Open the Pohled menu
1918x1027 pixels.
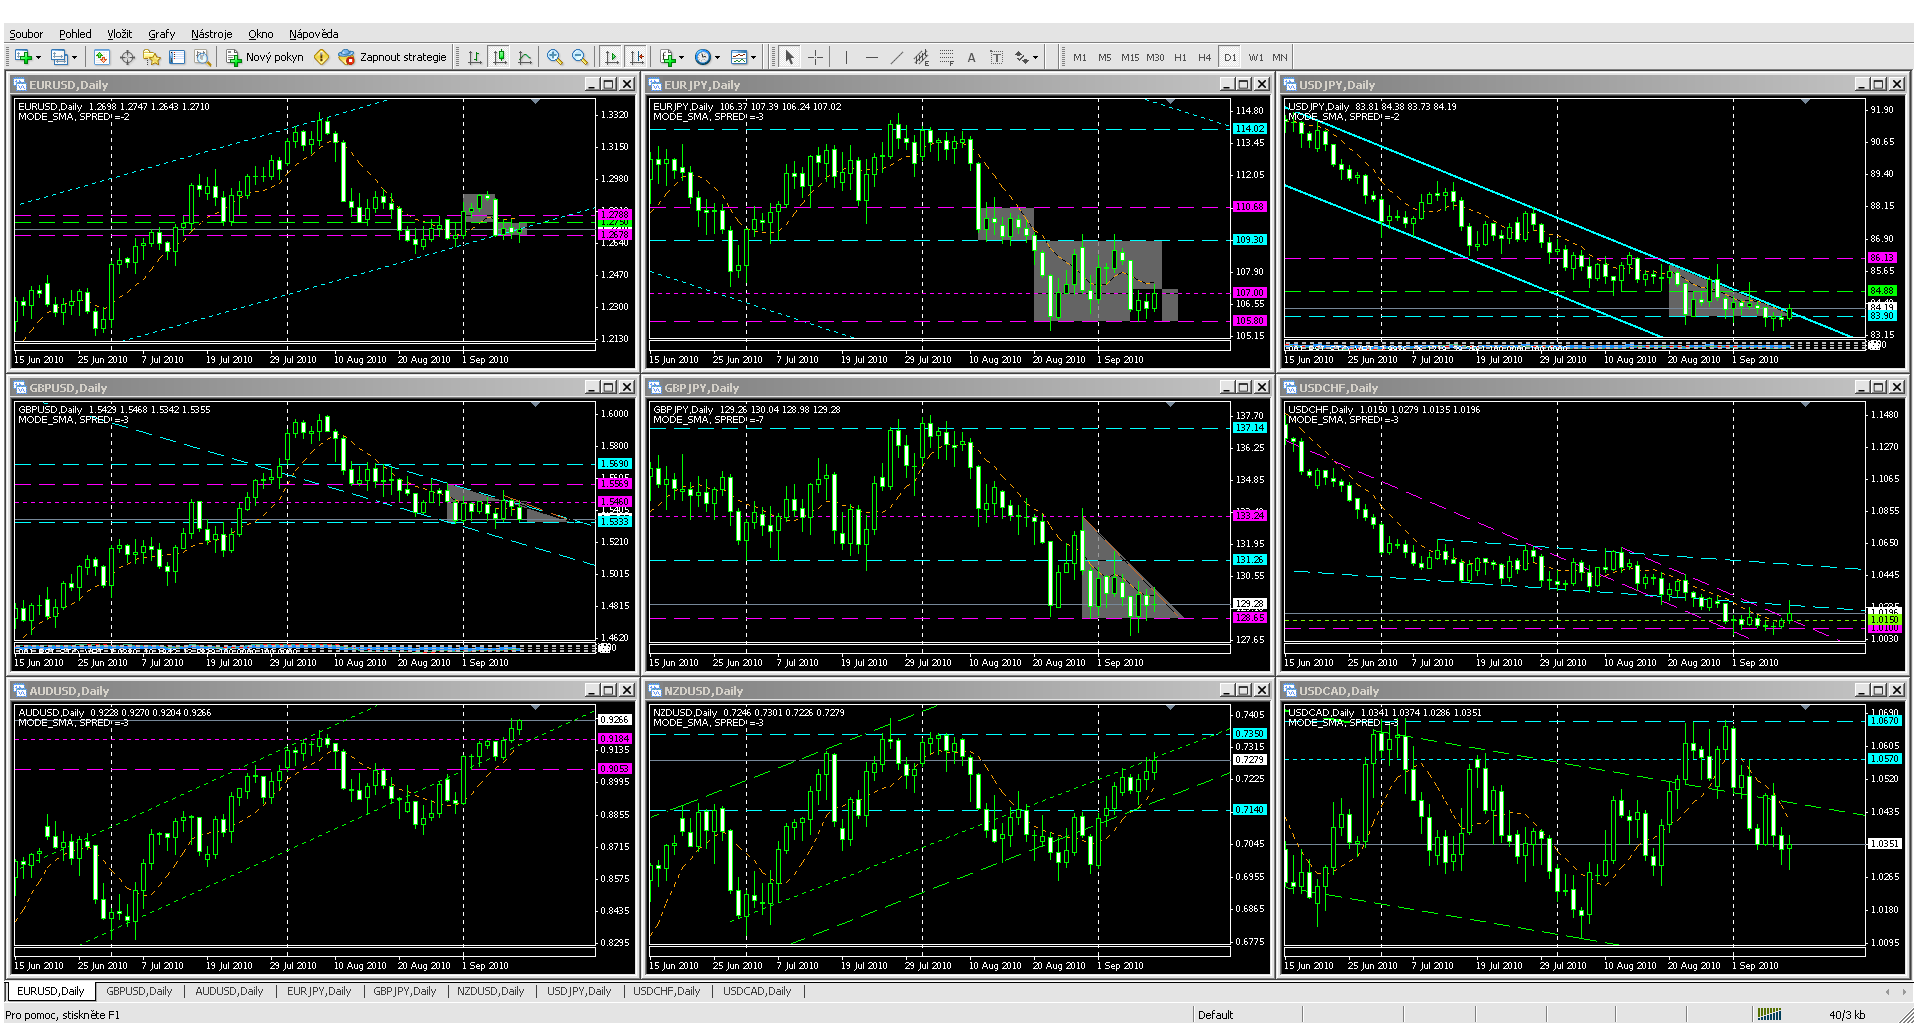tap(75, 34)
